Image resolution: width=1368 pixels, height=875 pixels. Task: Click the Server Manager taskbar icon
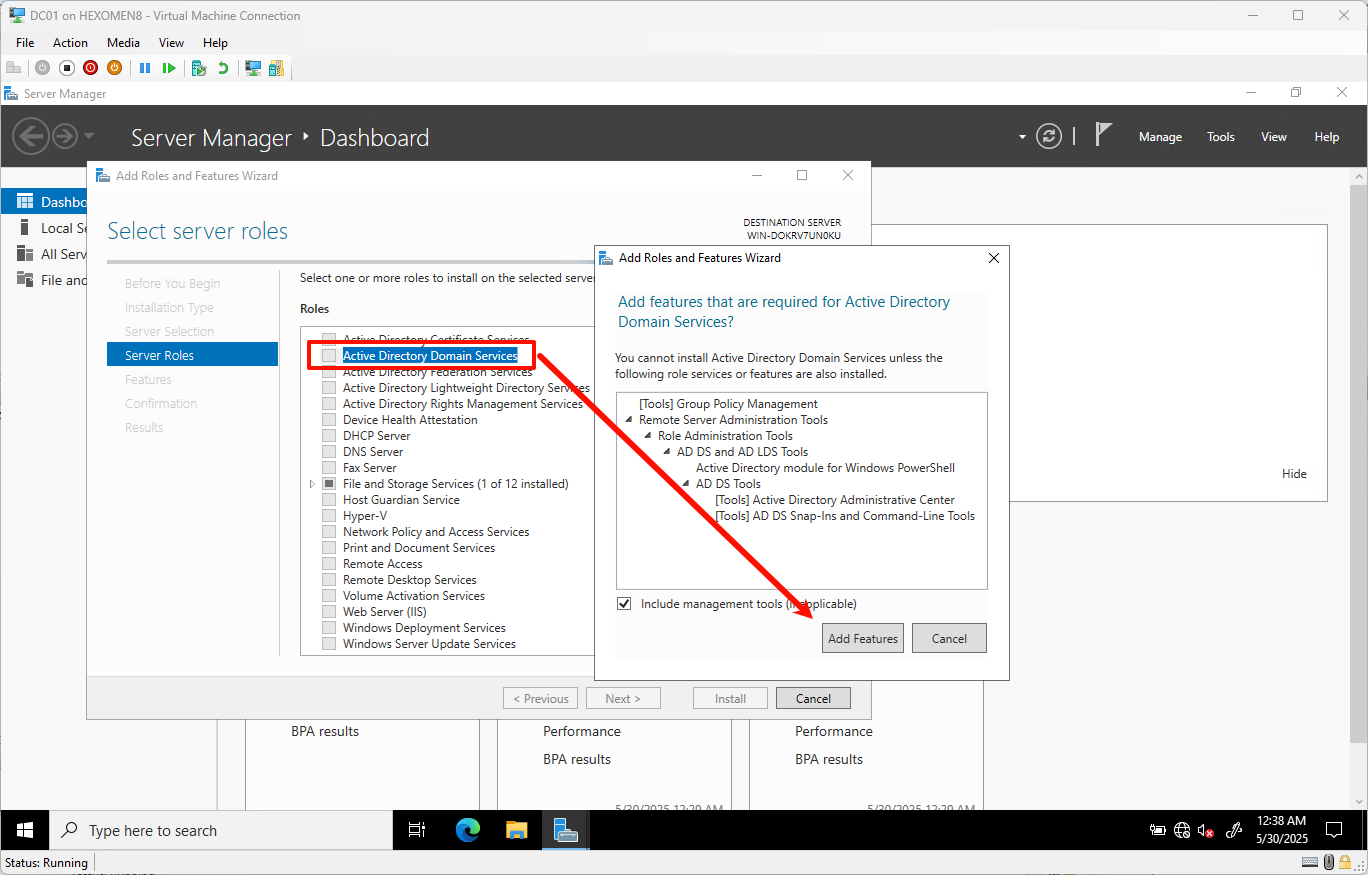pos(566,830)
